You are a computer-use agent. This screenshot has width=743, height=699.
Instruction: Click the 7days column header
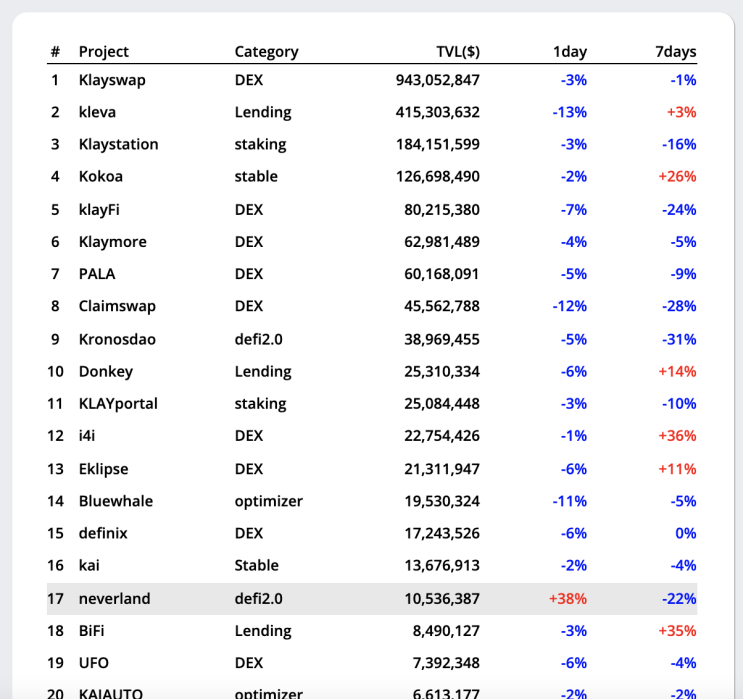point(676,51)
